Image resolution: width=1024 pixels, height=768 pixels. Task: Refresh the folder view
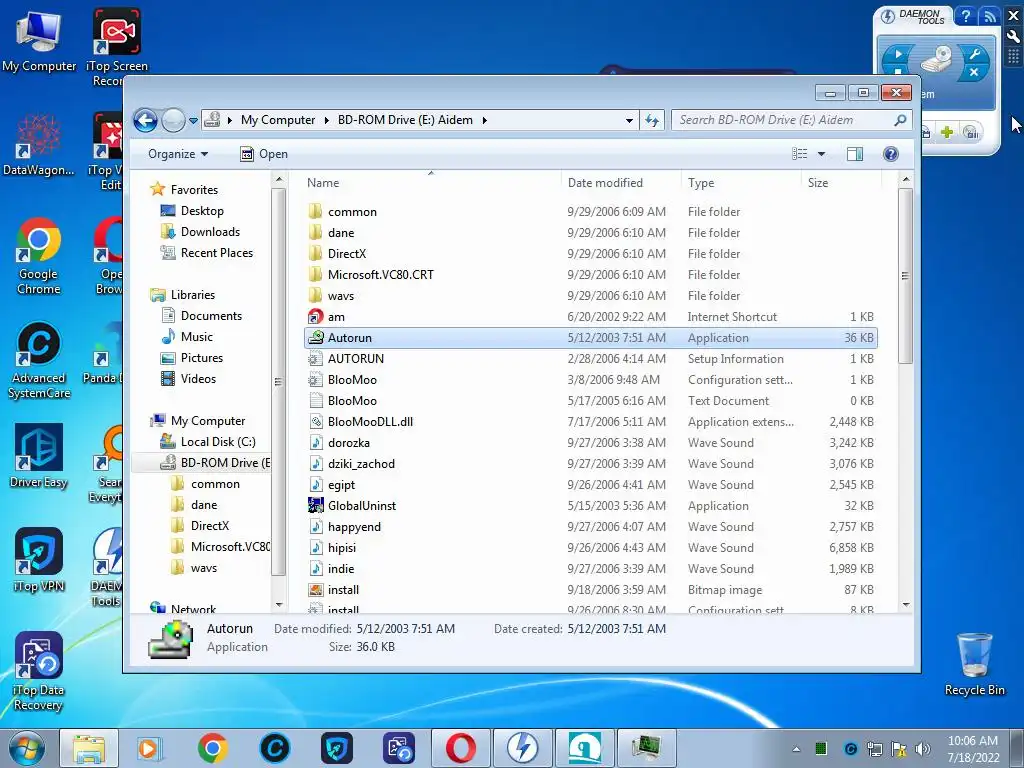pos(652,120)
